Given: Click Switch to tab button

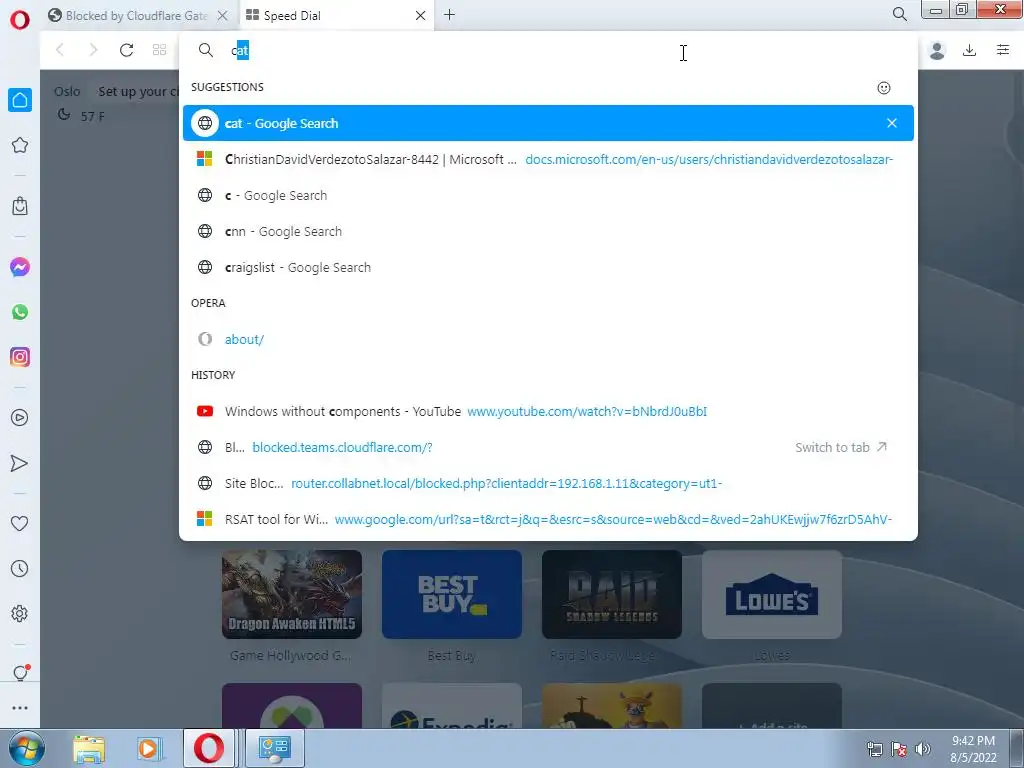Looking at the screenshot, I should tap(841, 447).
